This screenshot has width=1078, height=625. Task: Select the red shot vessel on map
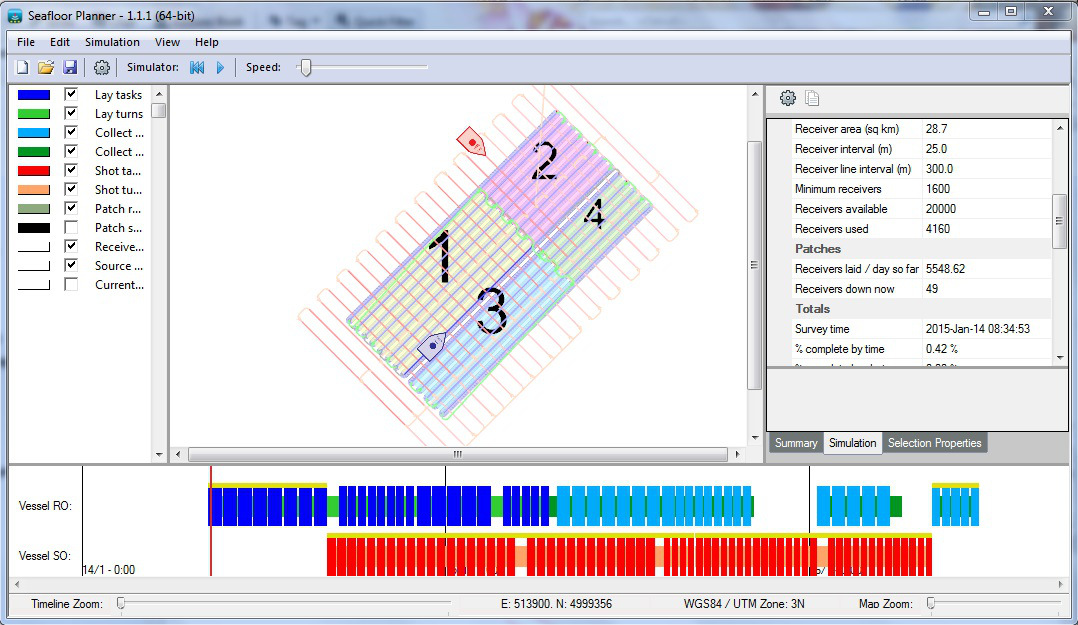[x=472, y=142]
